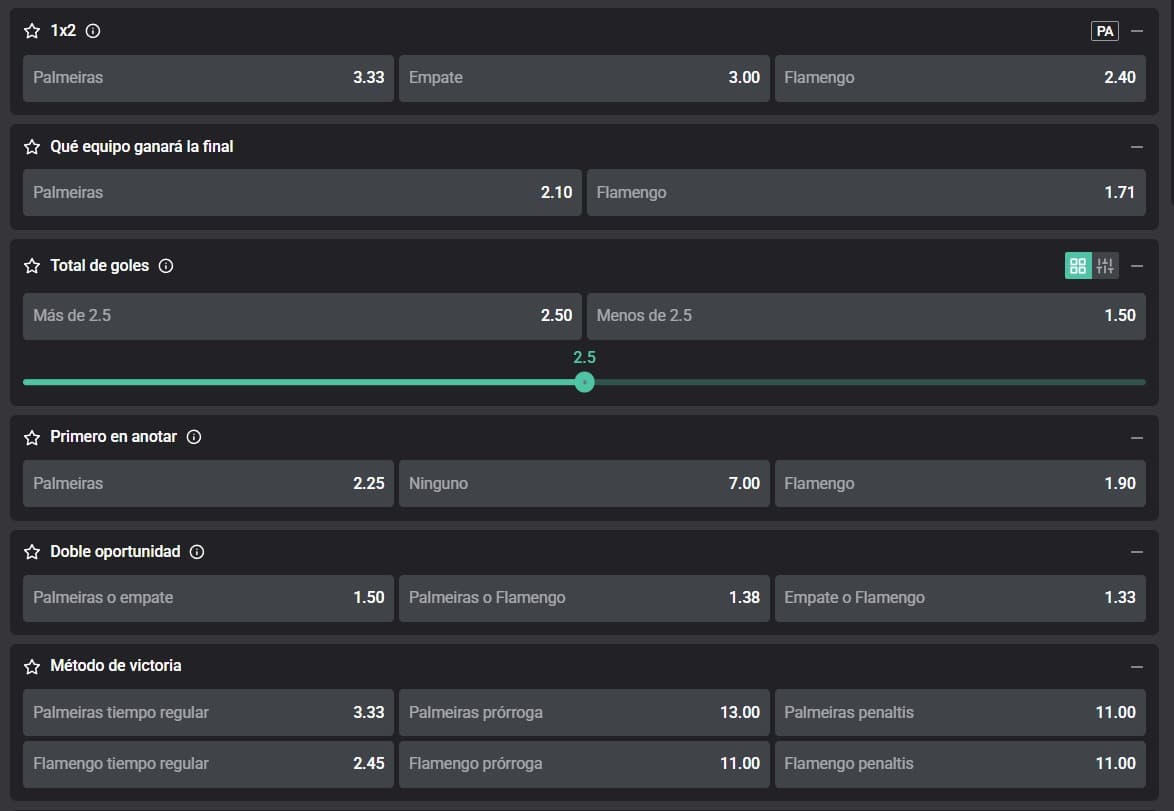
Task: Collapse the Primero en anotar section
Action: (1137, 438)
